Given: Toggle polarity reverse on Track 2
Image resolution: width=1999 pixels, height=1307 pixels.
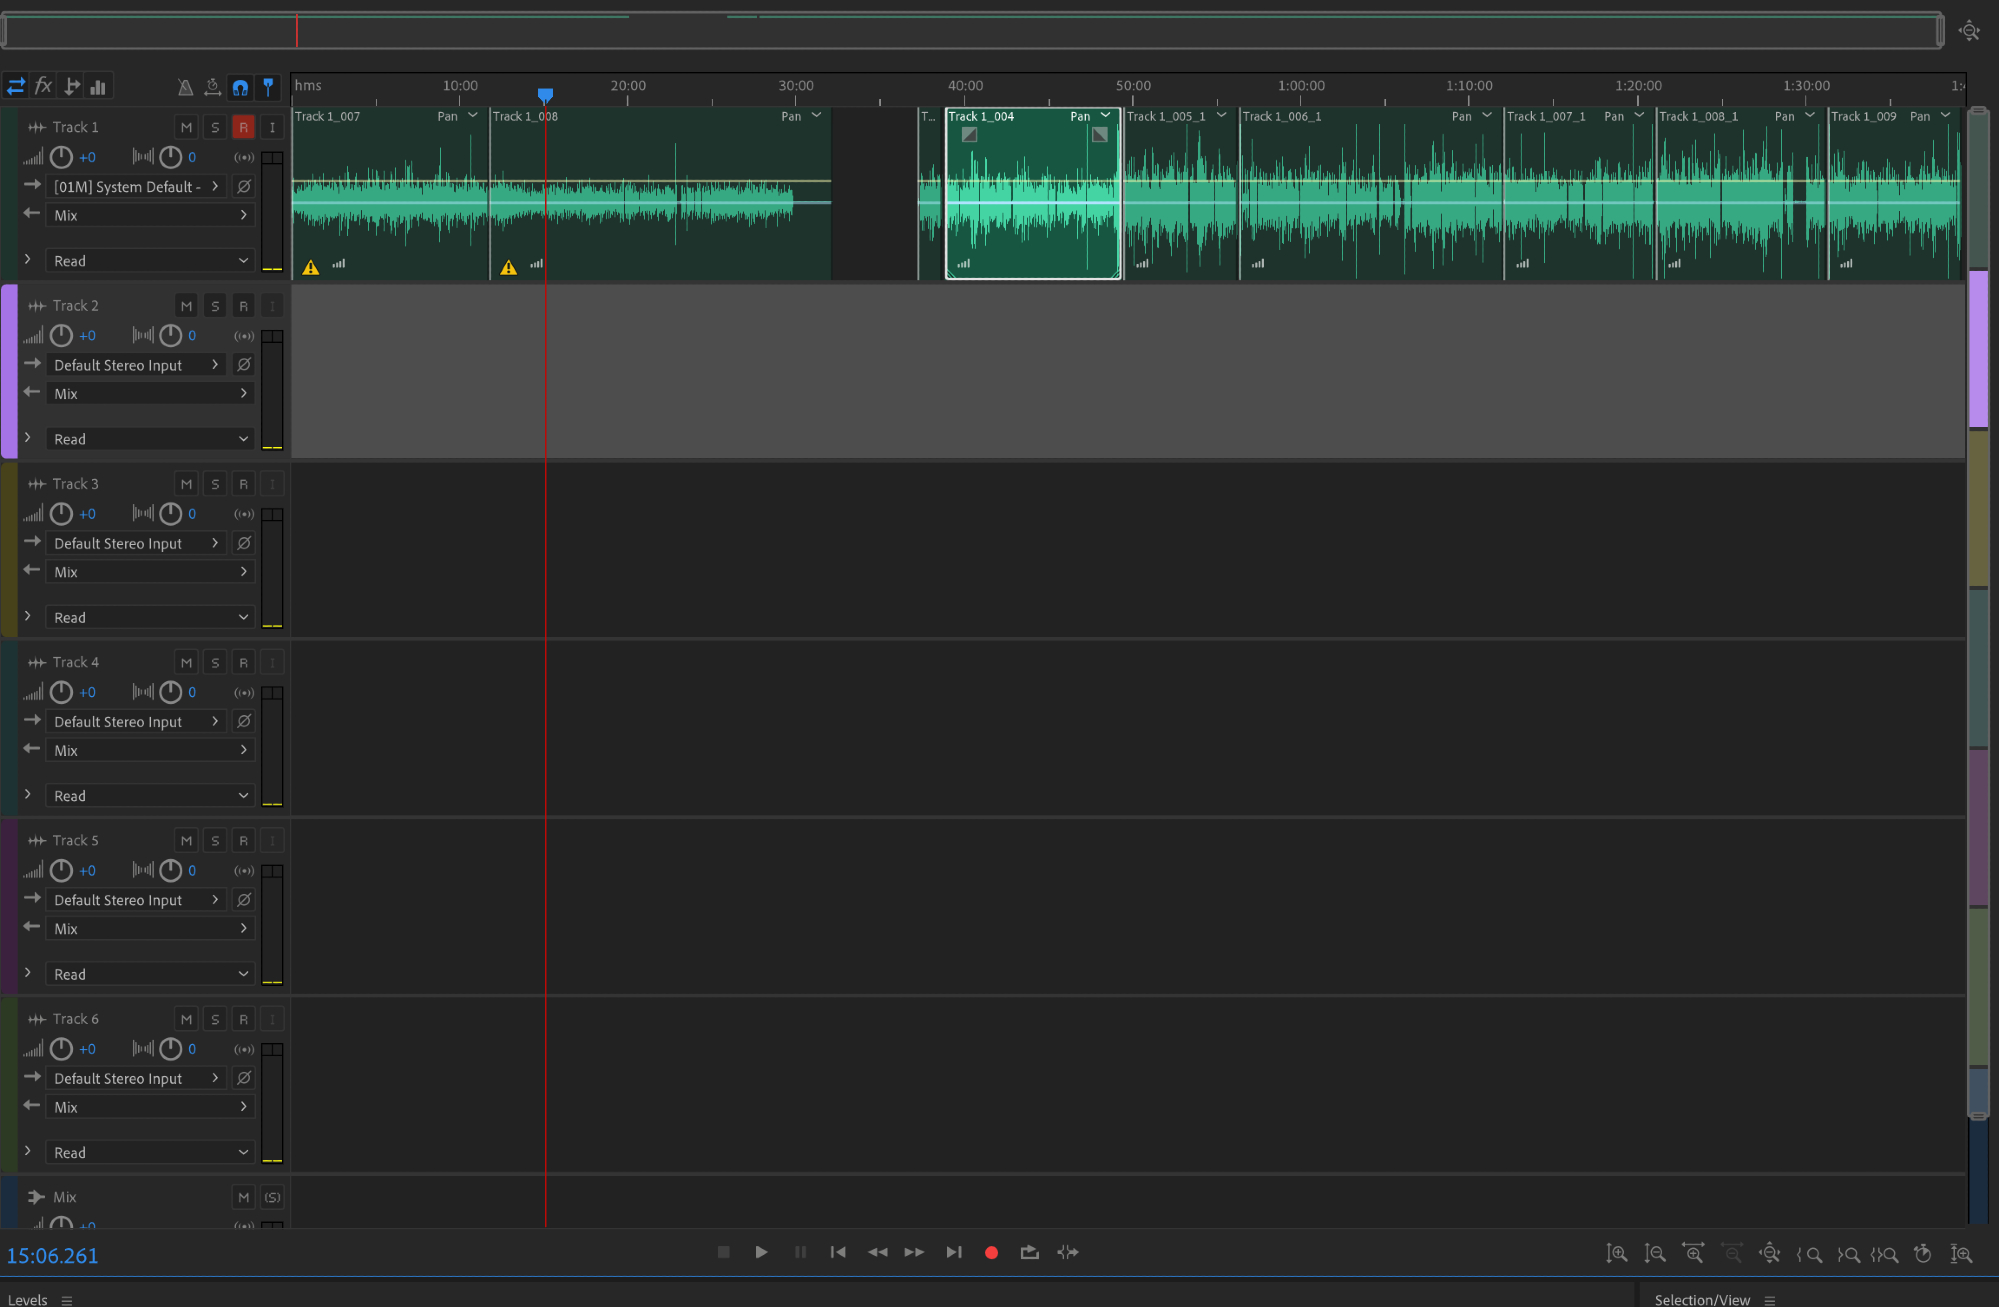Looking at the screenshot, I should (243, 365).
